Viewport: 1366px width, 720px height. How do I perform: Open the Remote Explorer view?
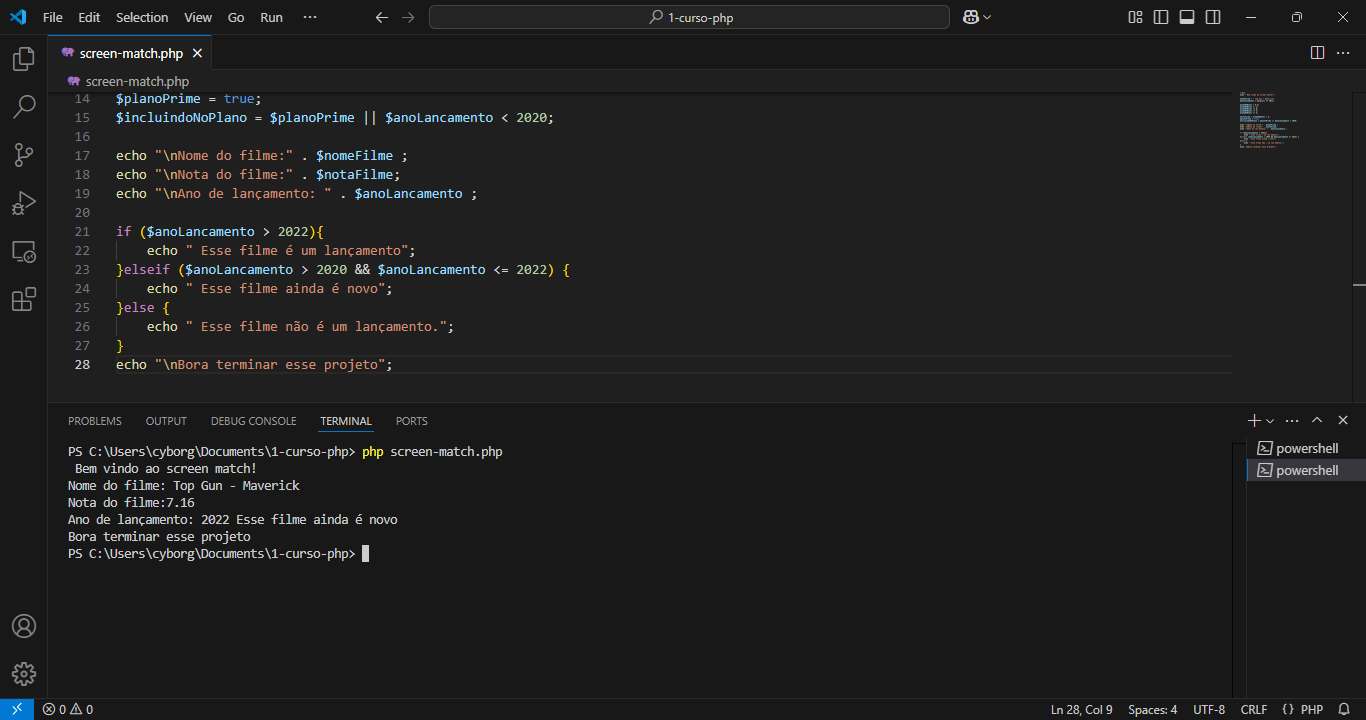coord(24,251)
